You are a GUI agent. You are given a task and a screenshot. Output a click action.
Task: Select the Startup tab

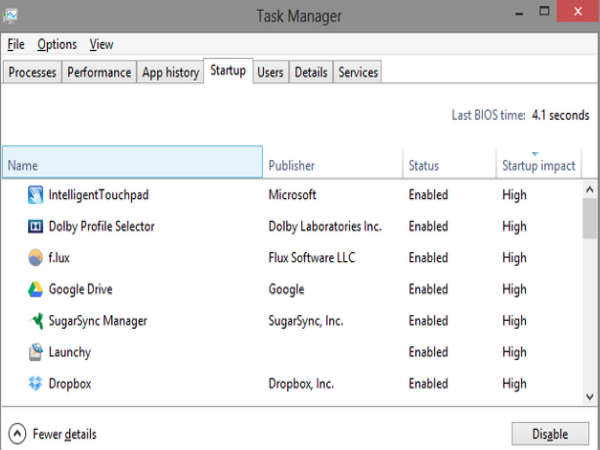228,71
